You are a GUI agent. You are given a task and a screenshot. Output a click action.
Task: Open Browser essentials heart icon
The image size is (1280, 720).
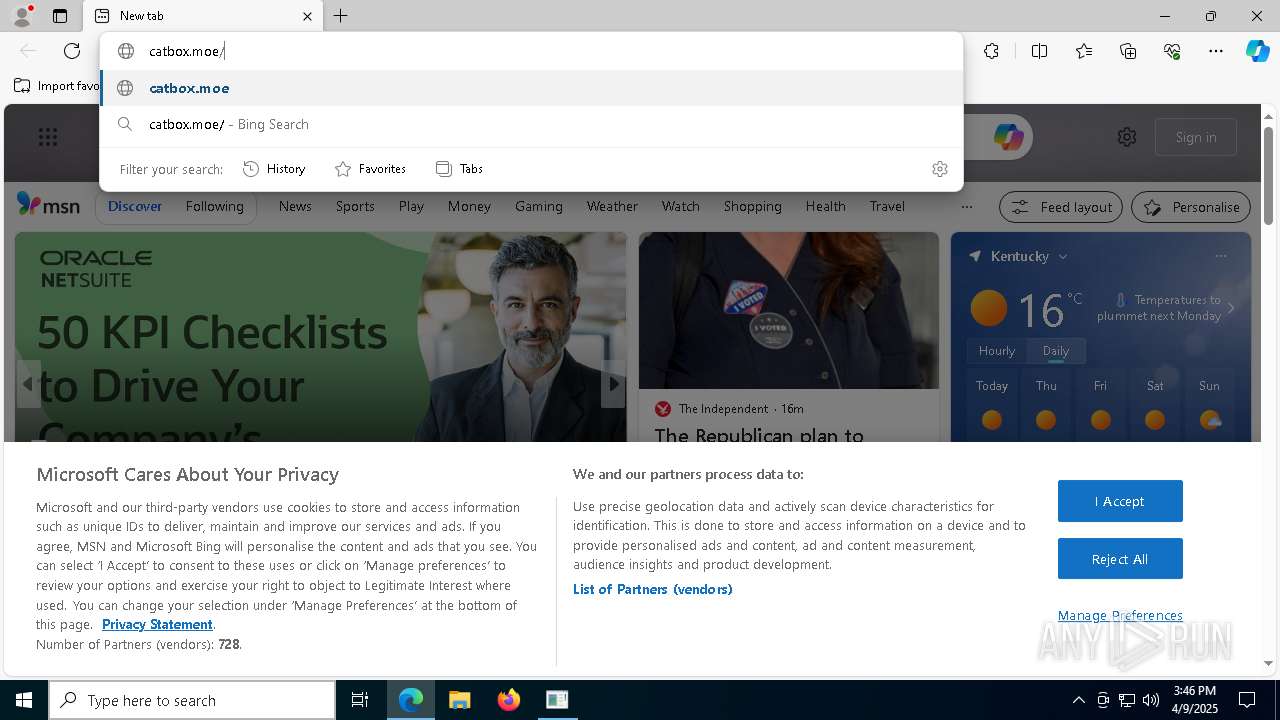[1172, 51]
